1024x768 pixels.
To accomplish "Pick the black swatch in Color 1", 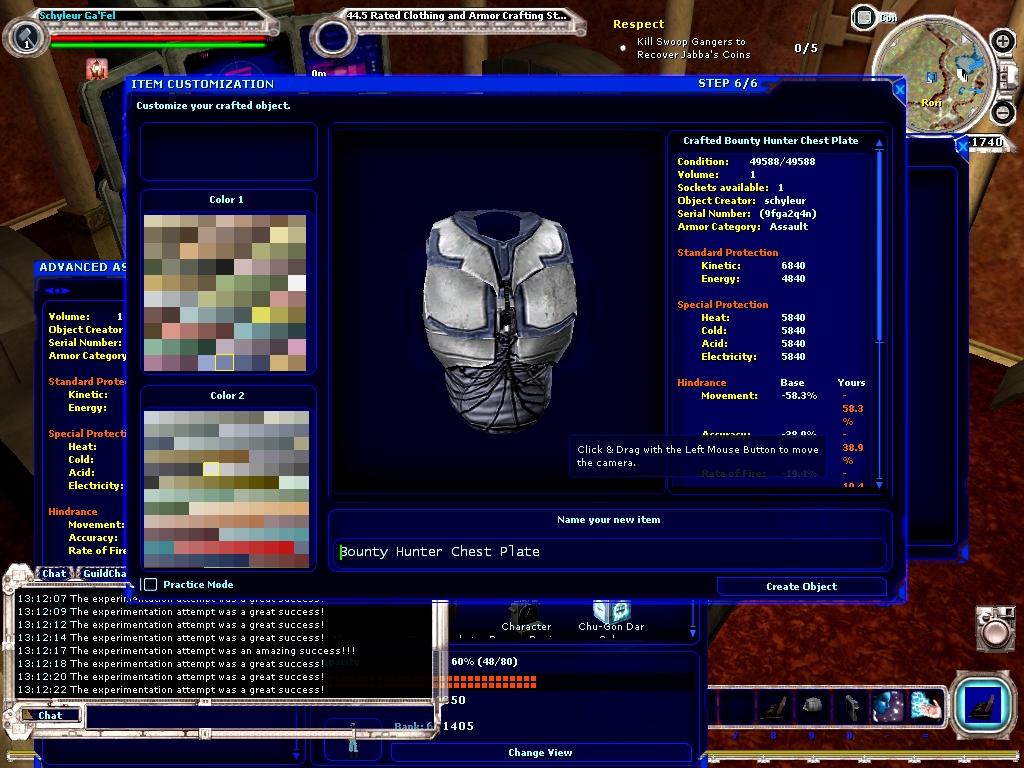I will coord(225,266).
